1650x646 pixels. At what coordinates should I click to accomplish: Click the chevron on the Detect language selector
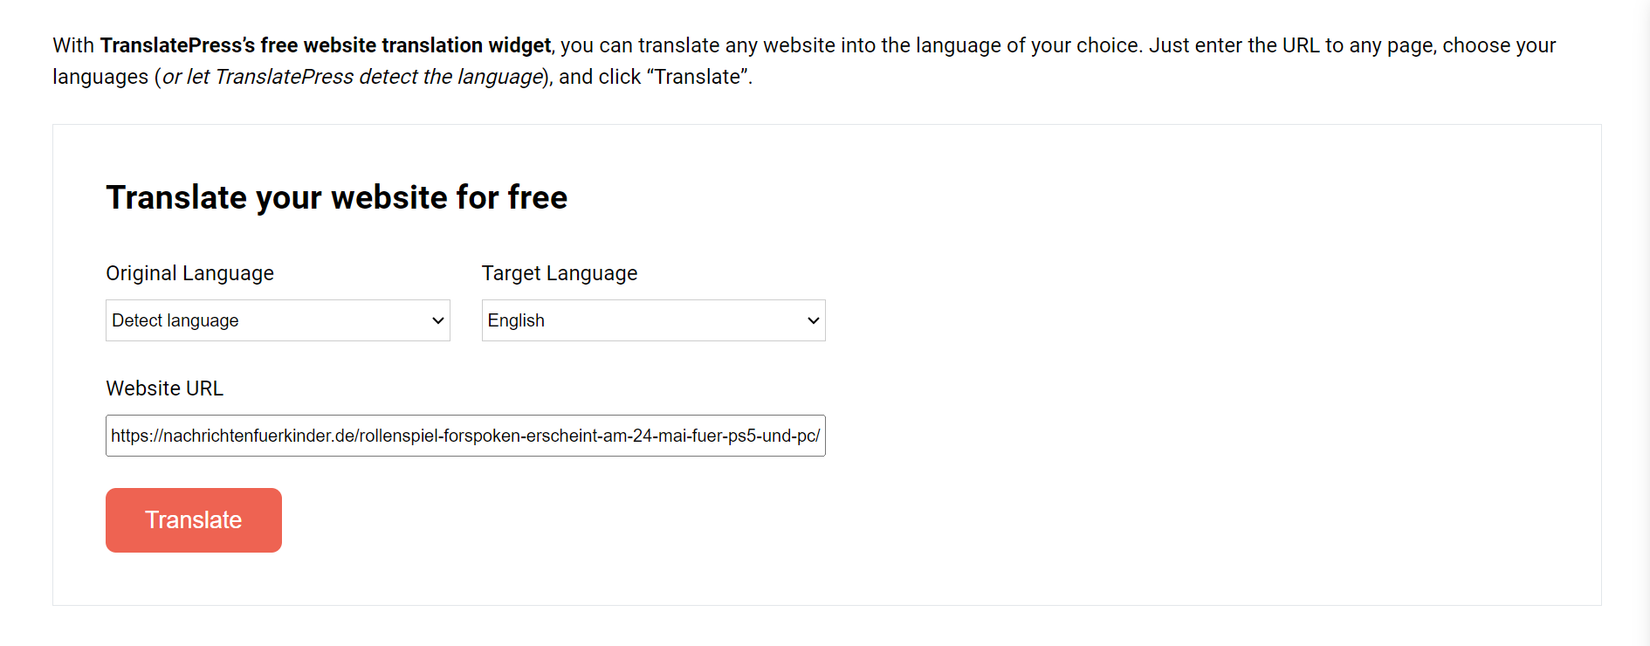point(437,320)
